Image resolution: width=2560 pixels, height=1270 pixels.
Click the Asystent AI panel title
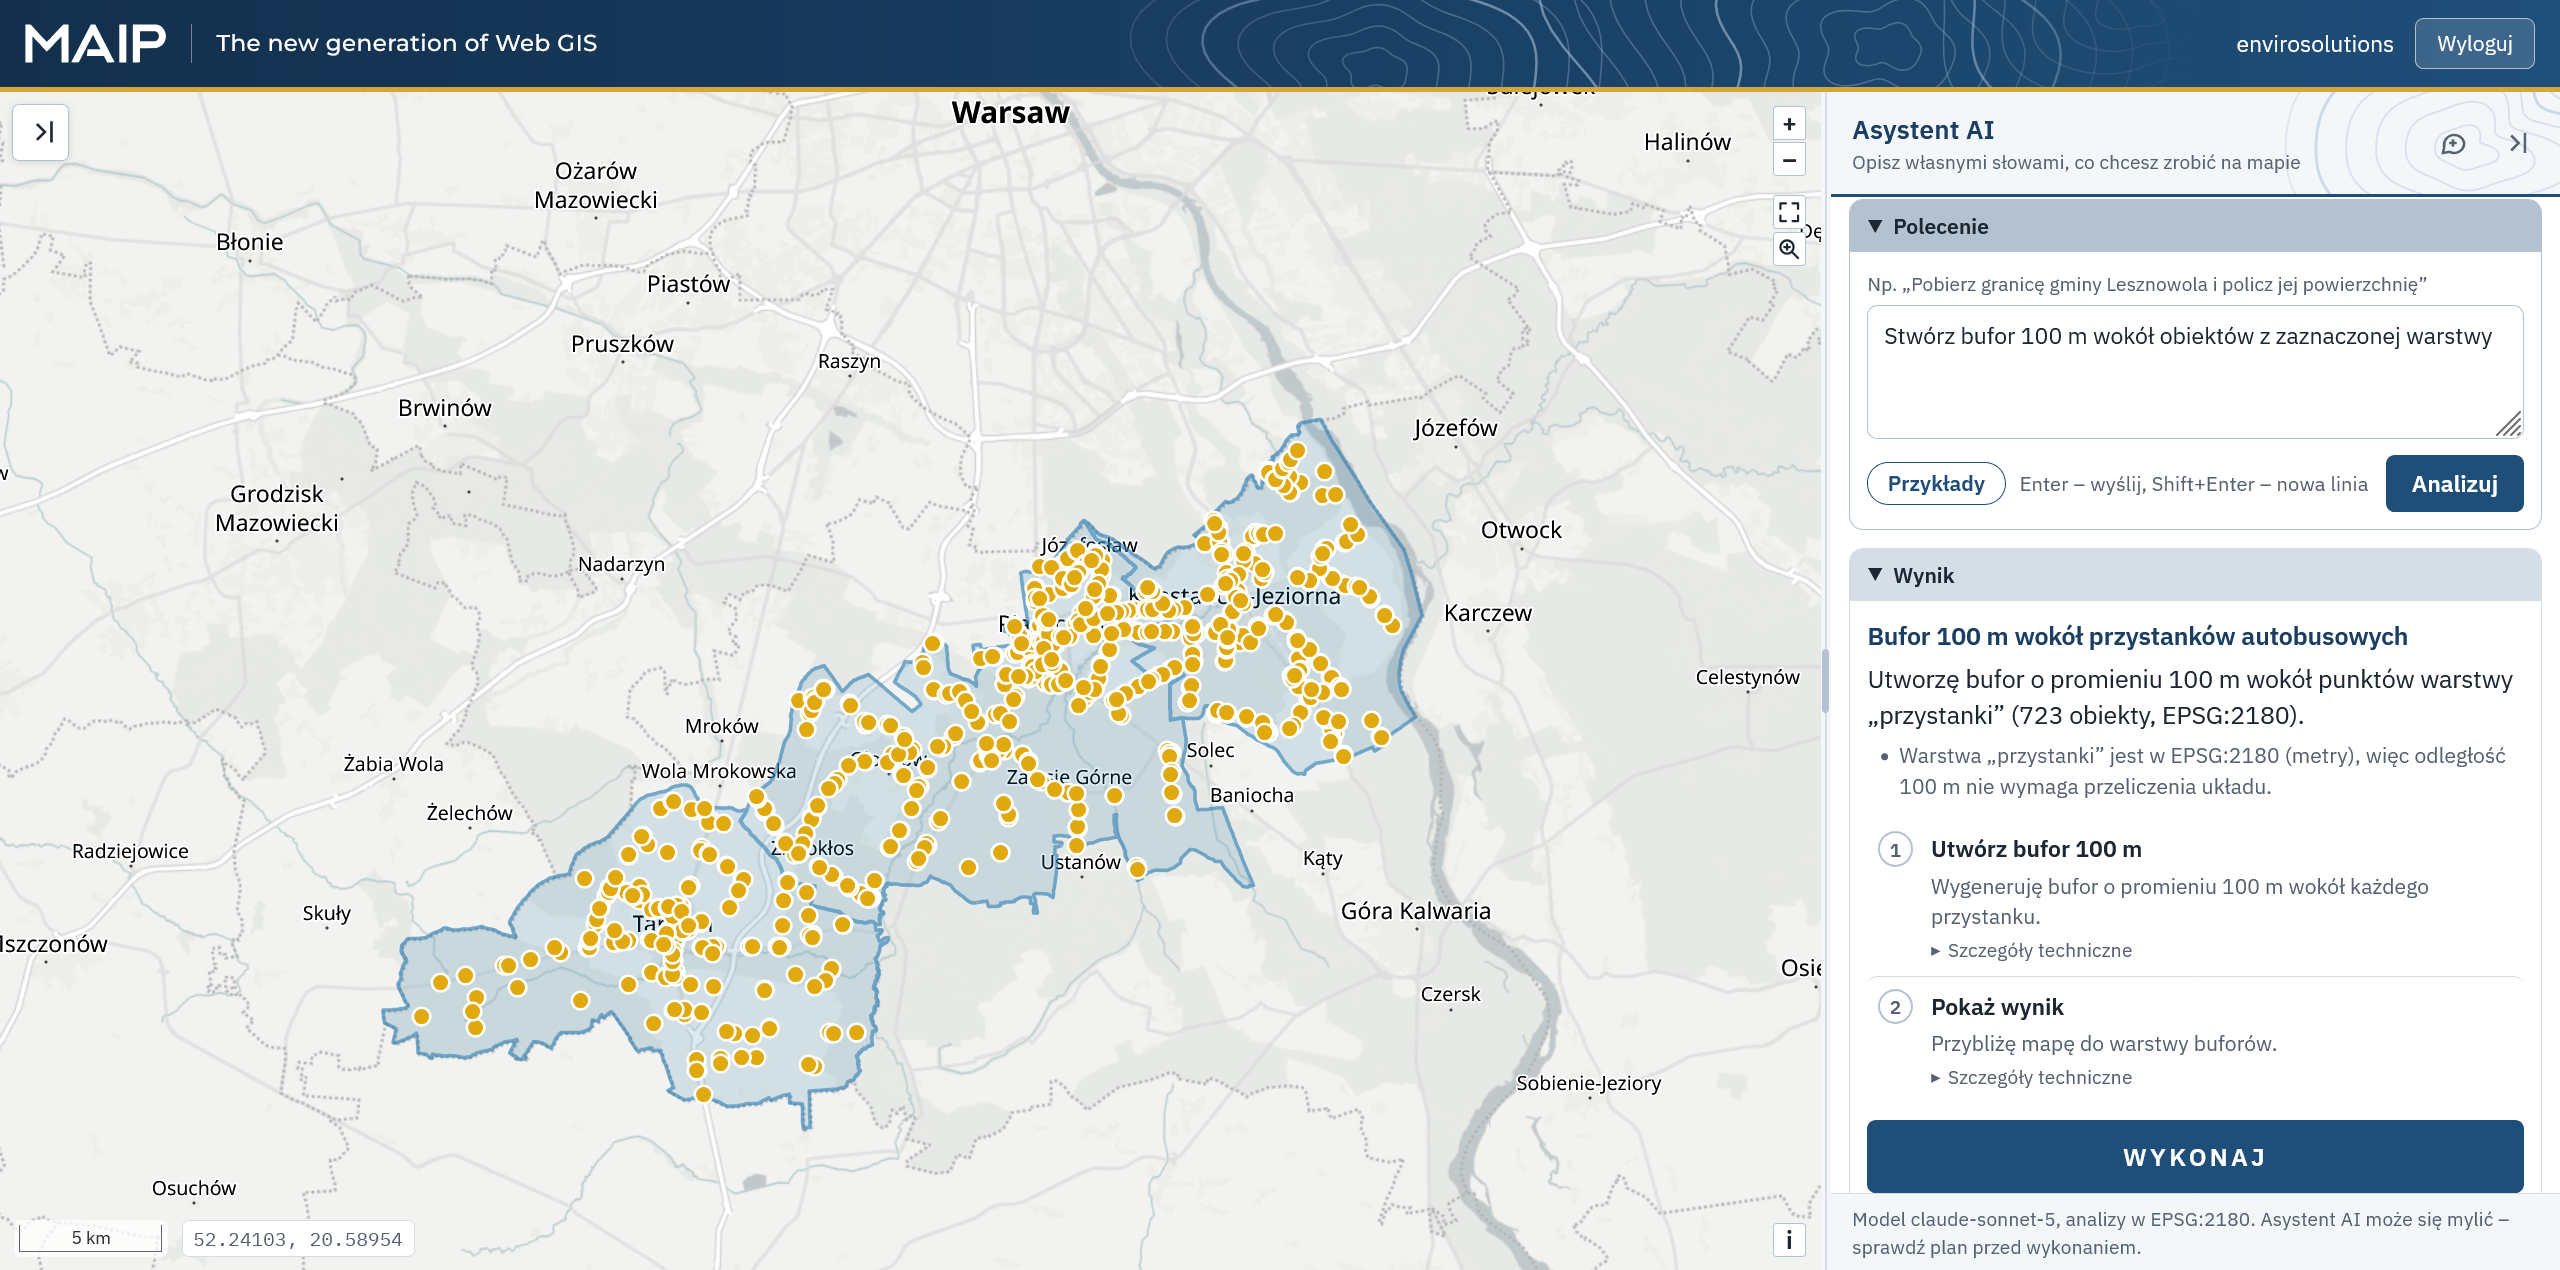click(x=1922, y=130)
